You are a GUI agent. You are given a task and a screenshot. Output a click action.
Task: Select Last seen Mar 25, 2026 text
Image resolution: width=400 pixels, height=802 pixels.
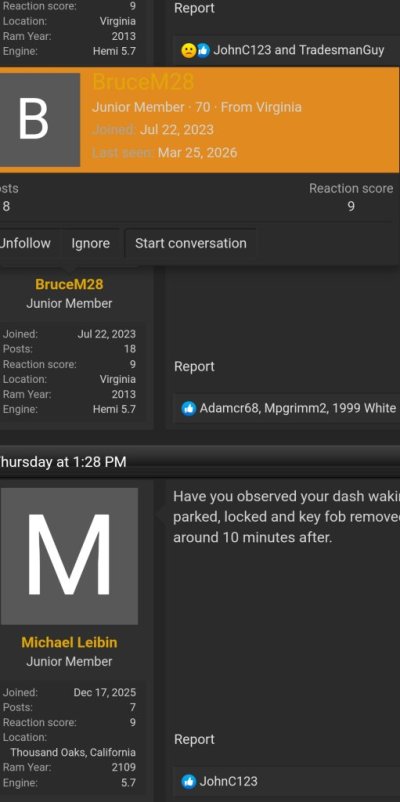(164, 152)
